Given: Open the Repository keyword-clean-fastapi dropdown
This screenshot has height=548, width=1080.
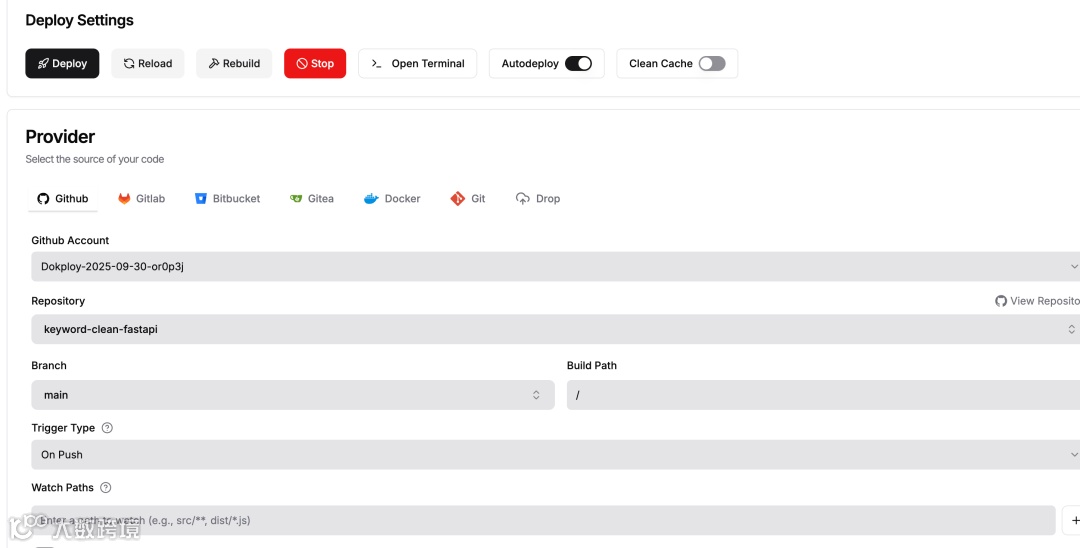Looking at the screenshot, I should 555,329.
